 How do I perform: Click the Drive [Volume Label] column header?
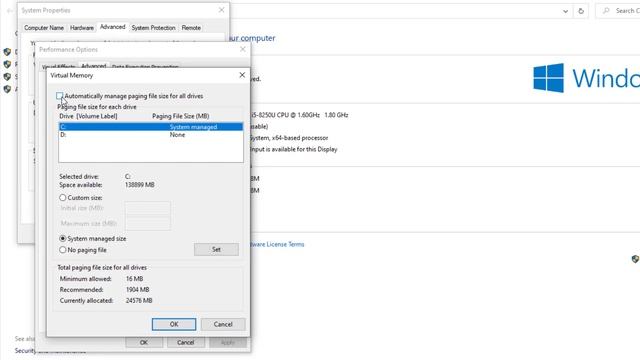(88, 116)
